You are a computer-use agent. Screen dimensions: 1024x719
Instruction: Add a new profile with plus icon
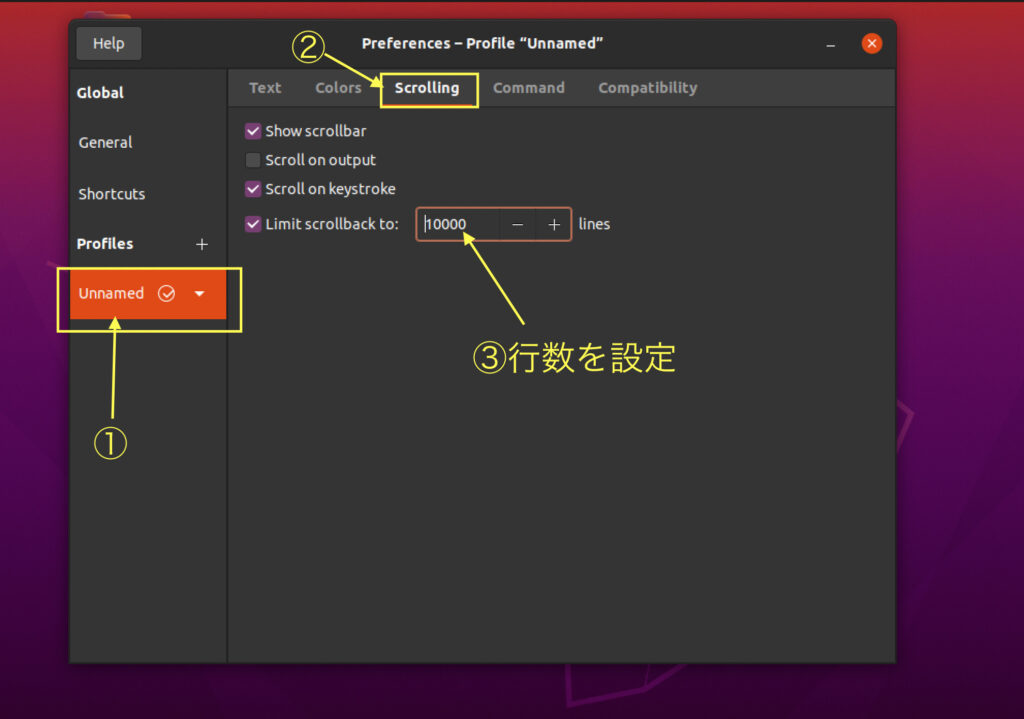pyautogui.click(x=201, y=244)
